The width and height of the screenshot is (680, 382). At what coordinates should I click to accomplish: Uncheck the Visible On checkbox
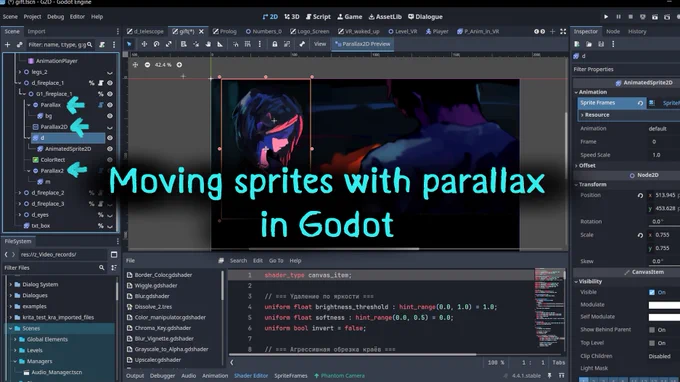[x=652, y=292]
